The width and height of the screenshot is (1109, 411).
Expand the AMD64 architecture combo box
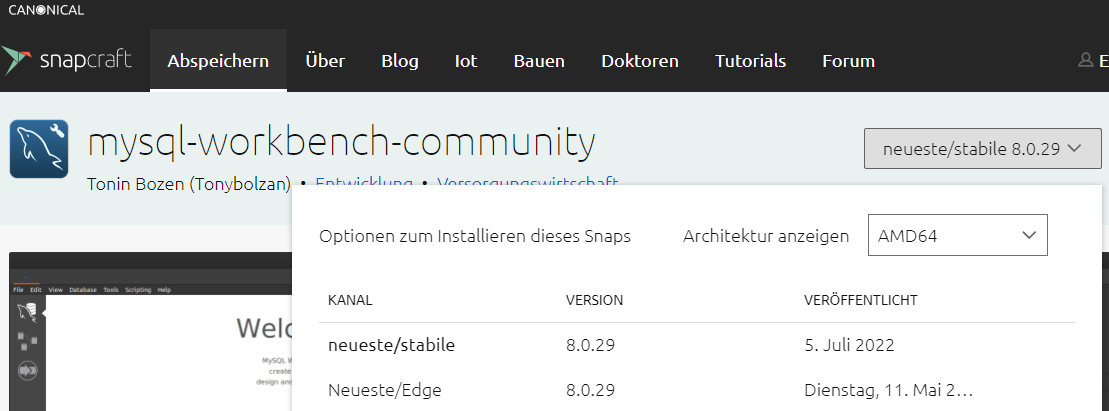tap(958, 236)
